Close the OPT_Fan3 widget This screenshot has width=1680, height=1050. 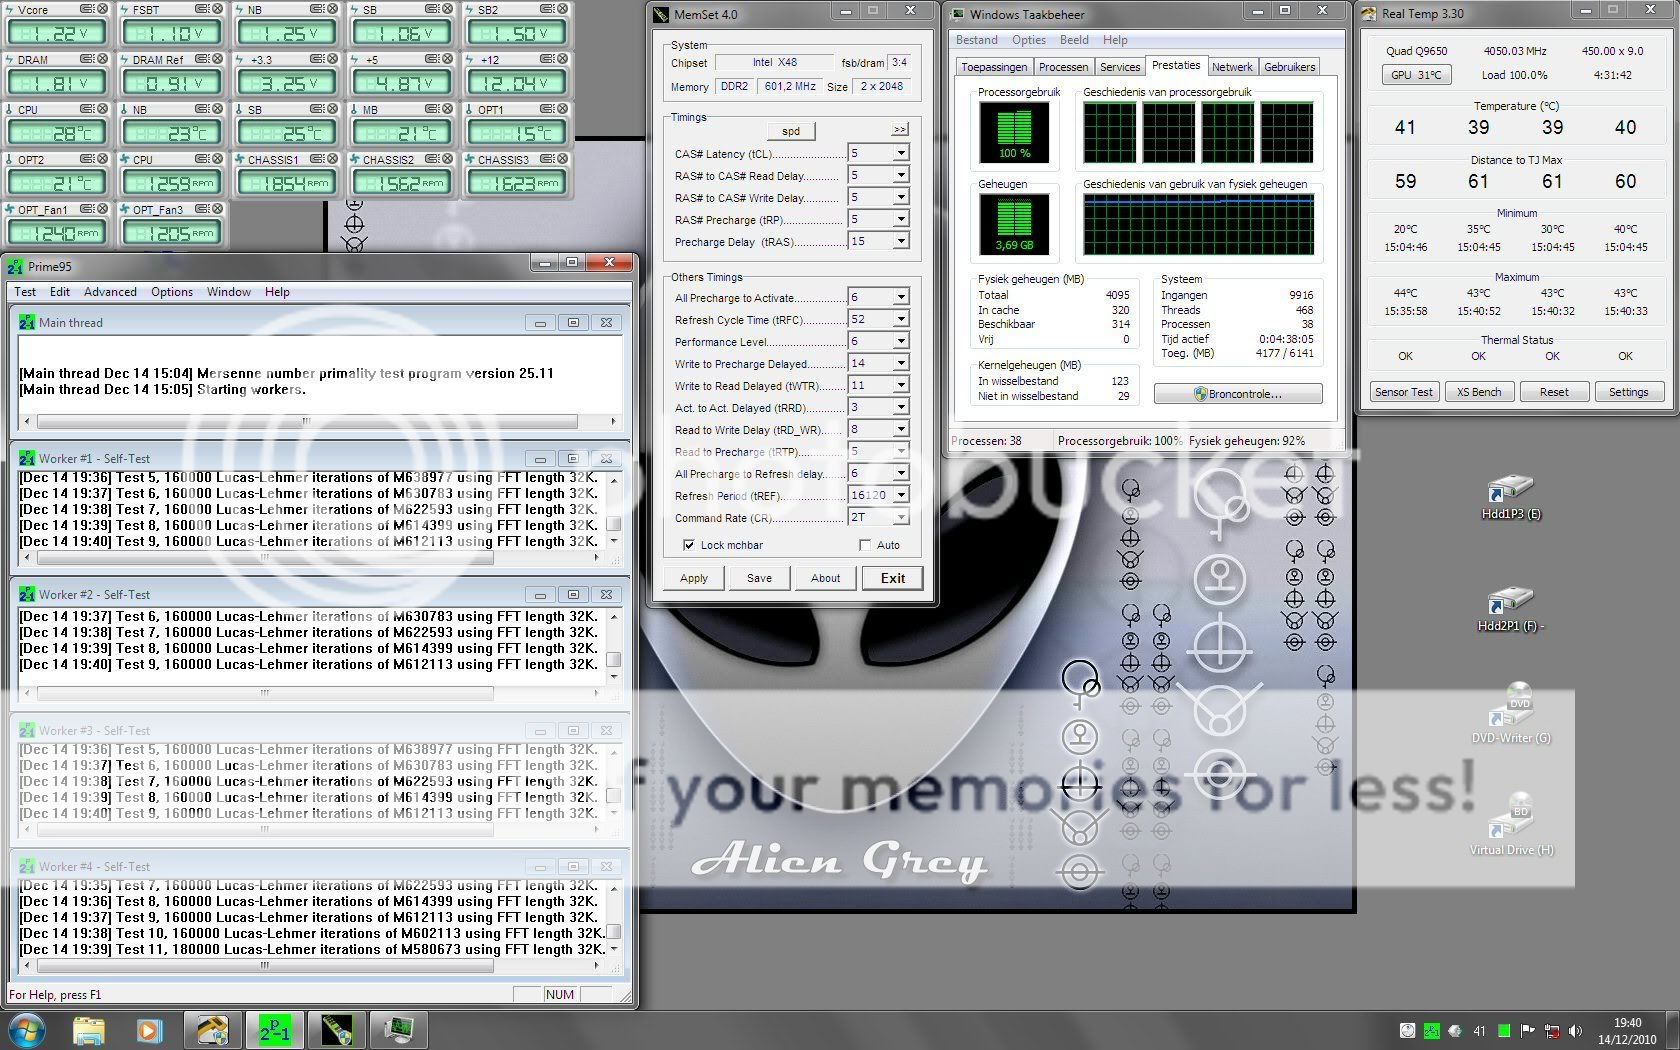click(x=218, y=209)
